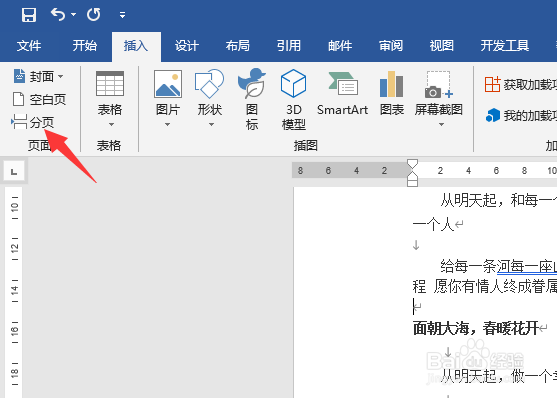The height and width of the screenshot is (398, 557).
Task: Switch to the 引用 tab
Action: tap(289, 46)
